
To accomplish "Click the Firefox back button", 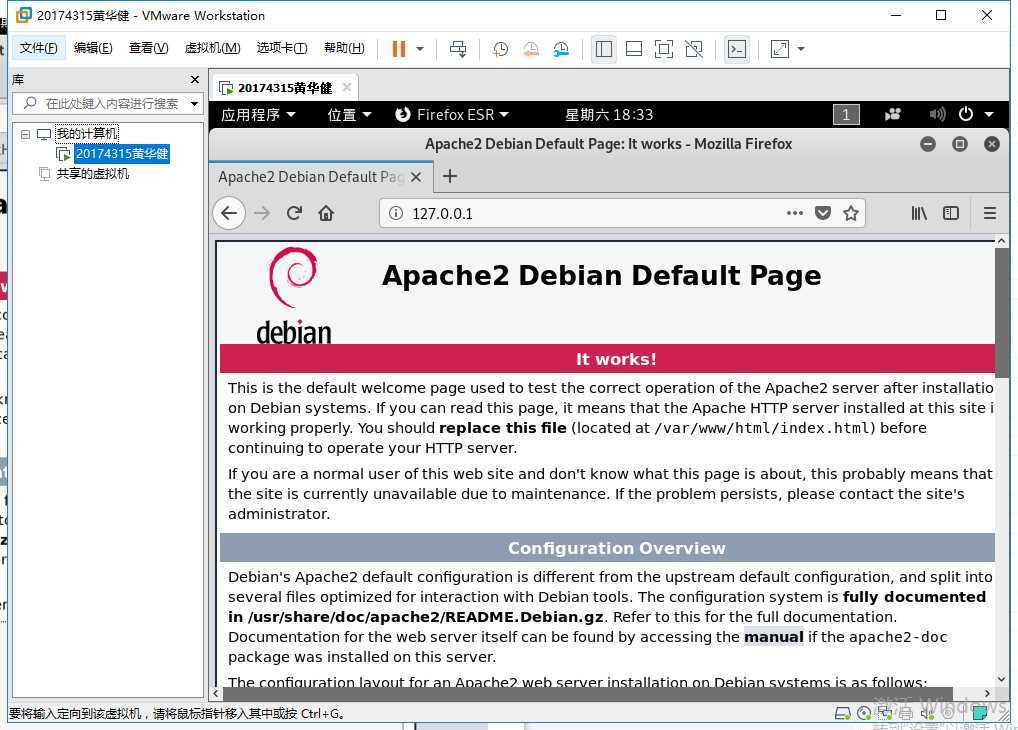I will 229,213.
